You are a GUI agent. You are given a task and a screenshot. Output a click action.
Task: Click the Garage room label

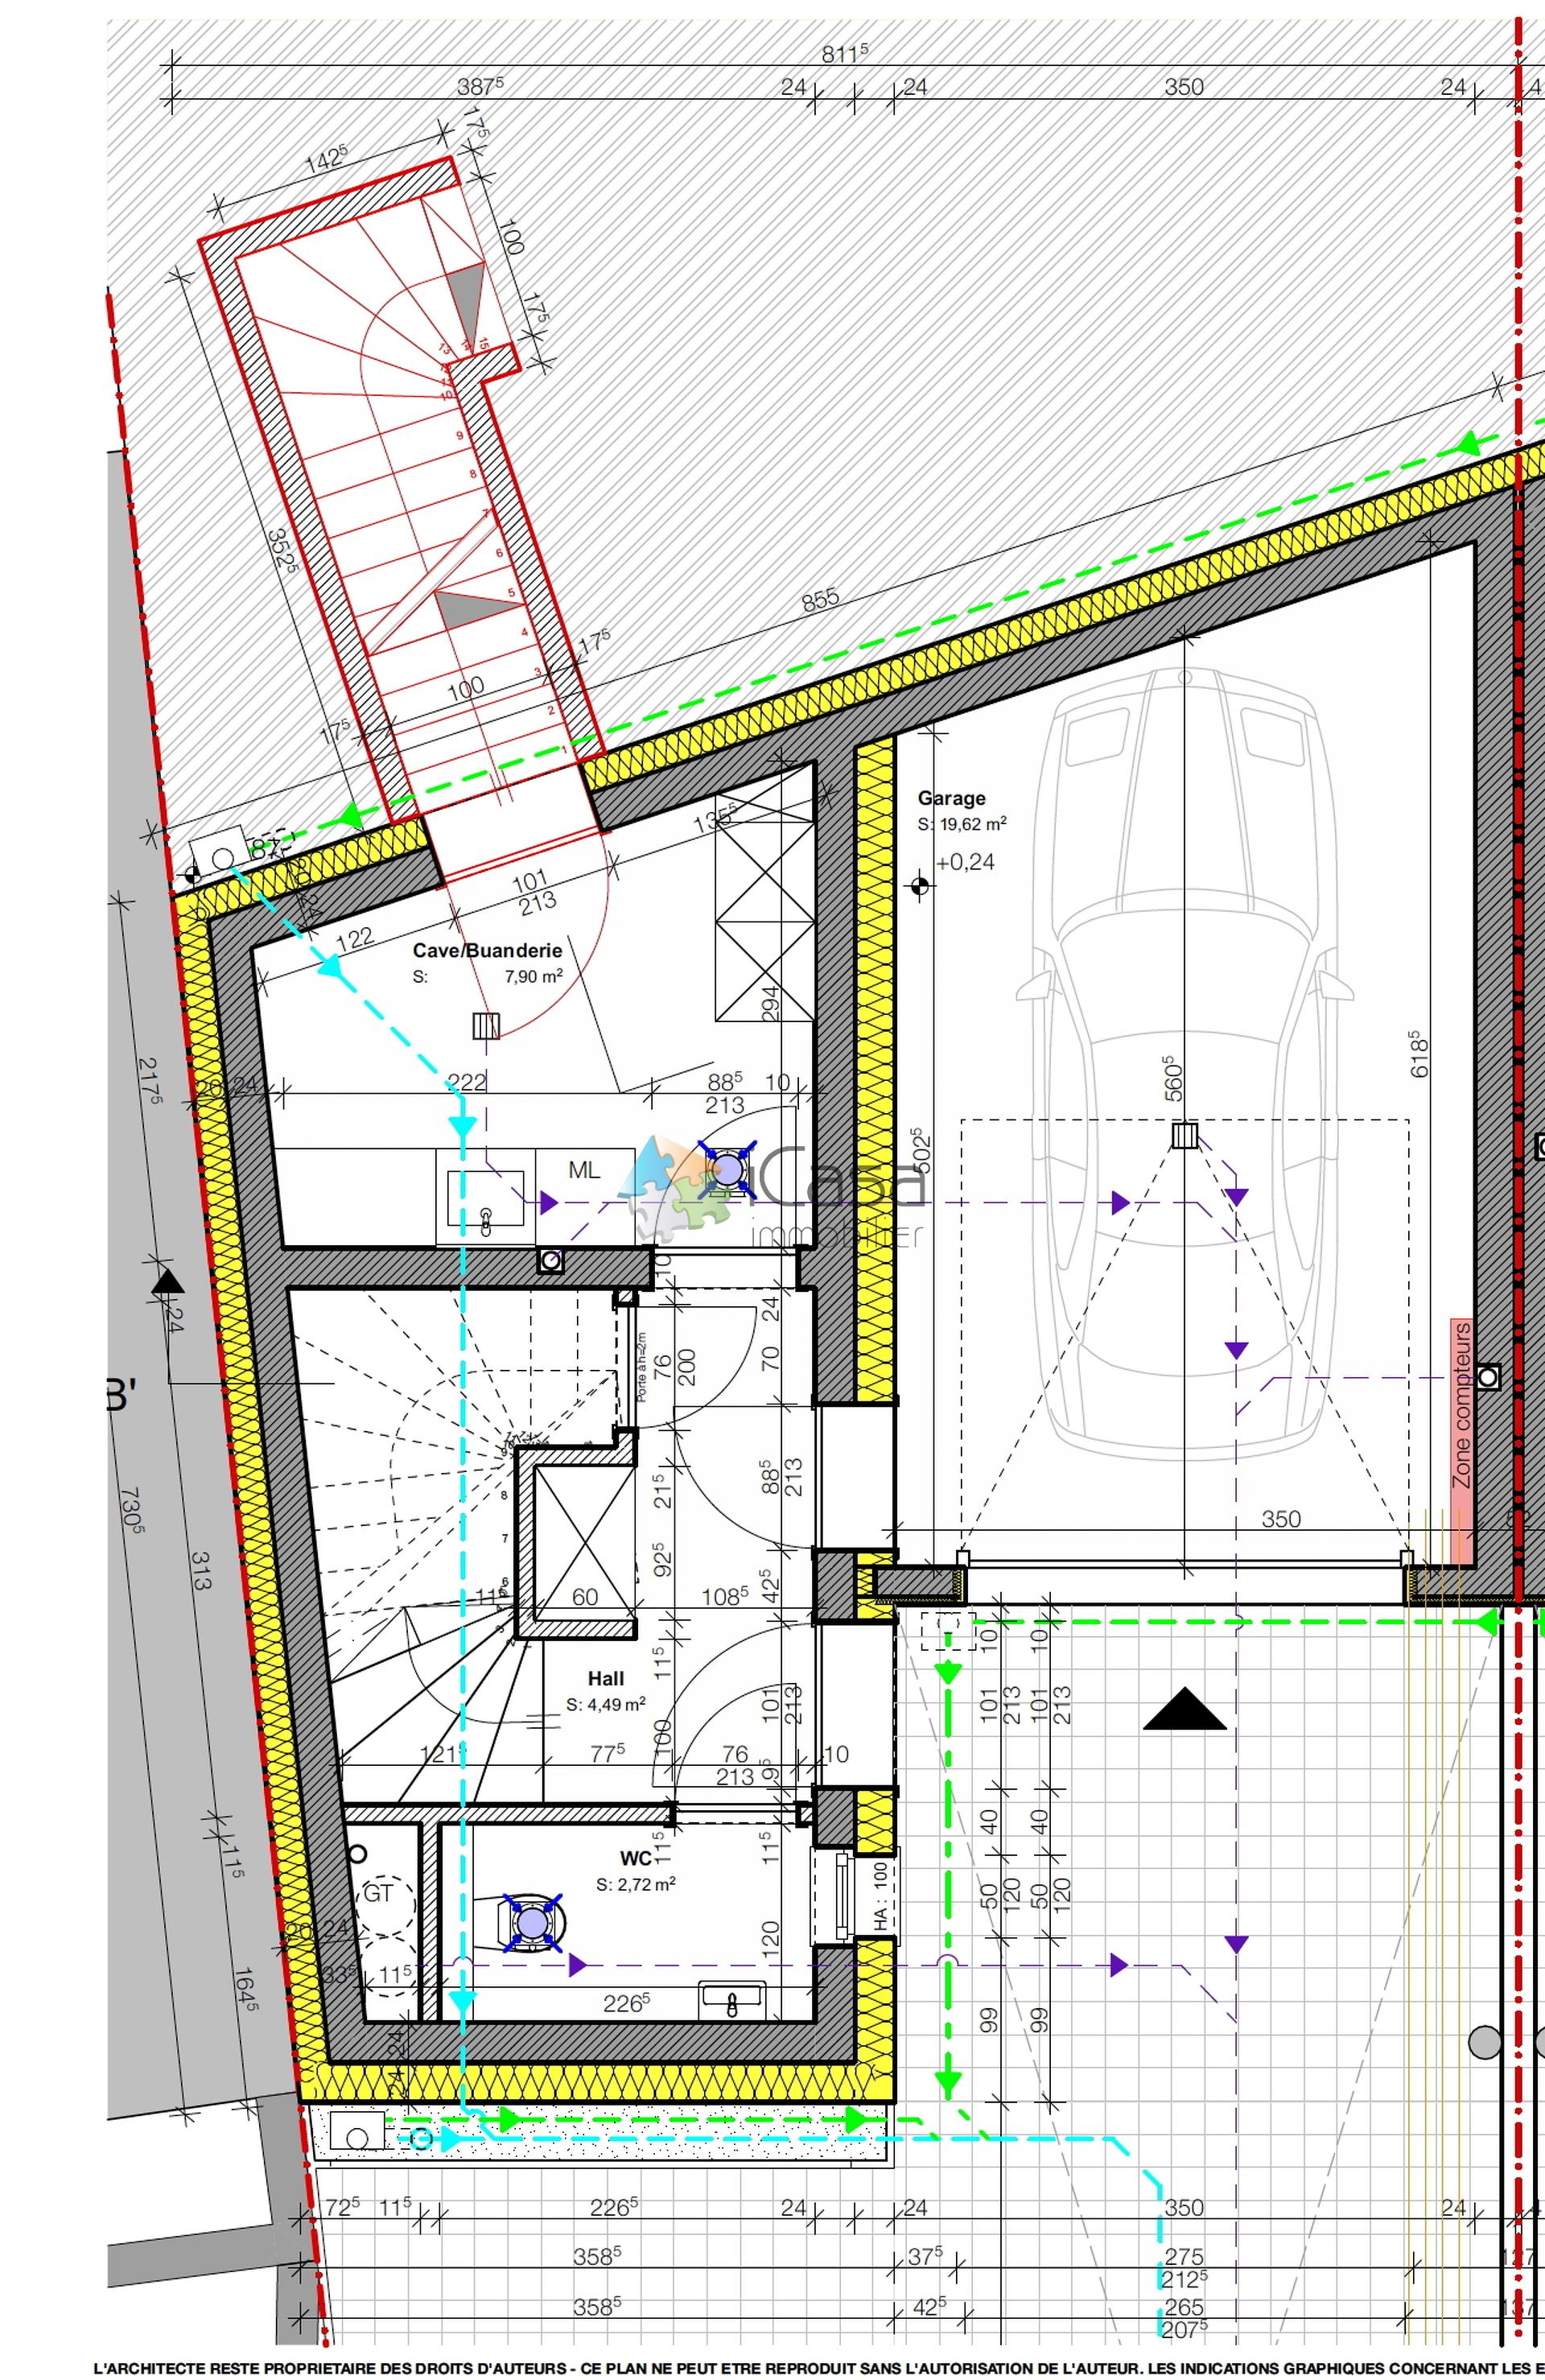pos(951,798)
